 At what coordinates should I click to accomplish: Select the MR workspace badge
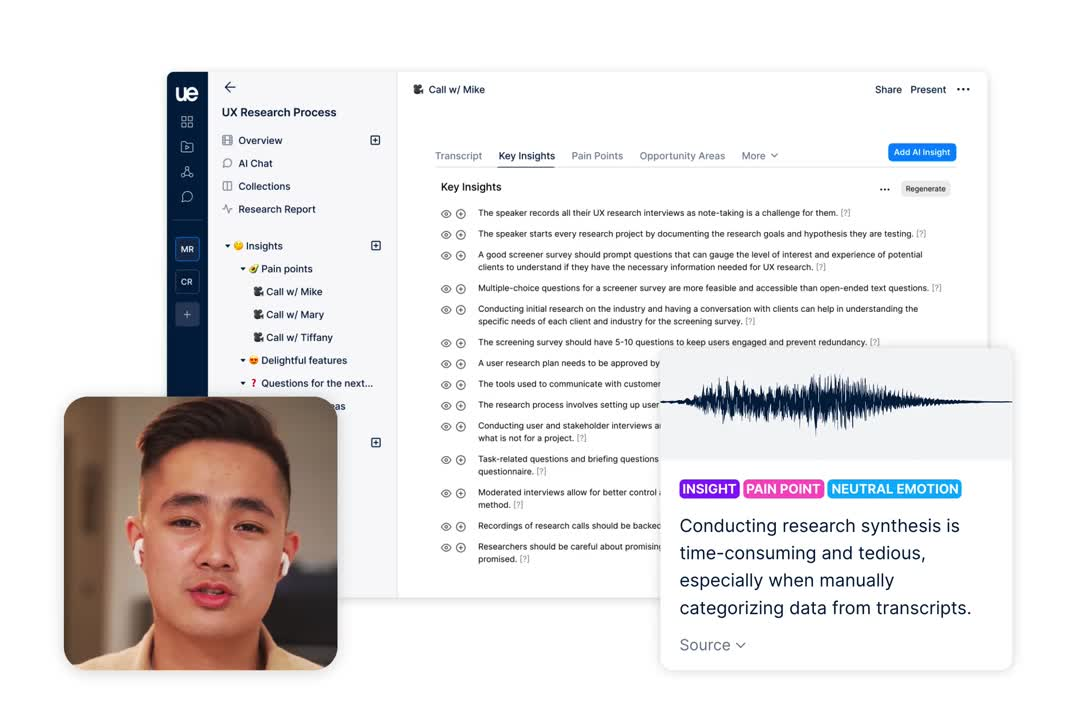point(187,249)
